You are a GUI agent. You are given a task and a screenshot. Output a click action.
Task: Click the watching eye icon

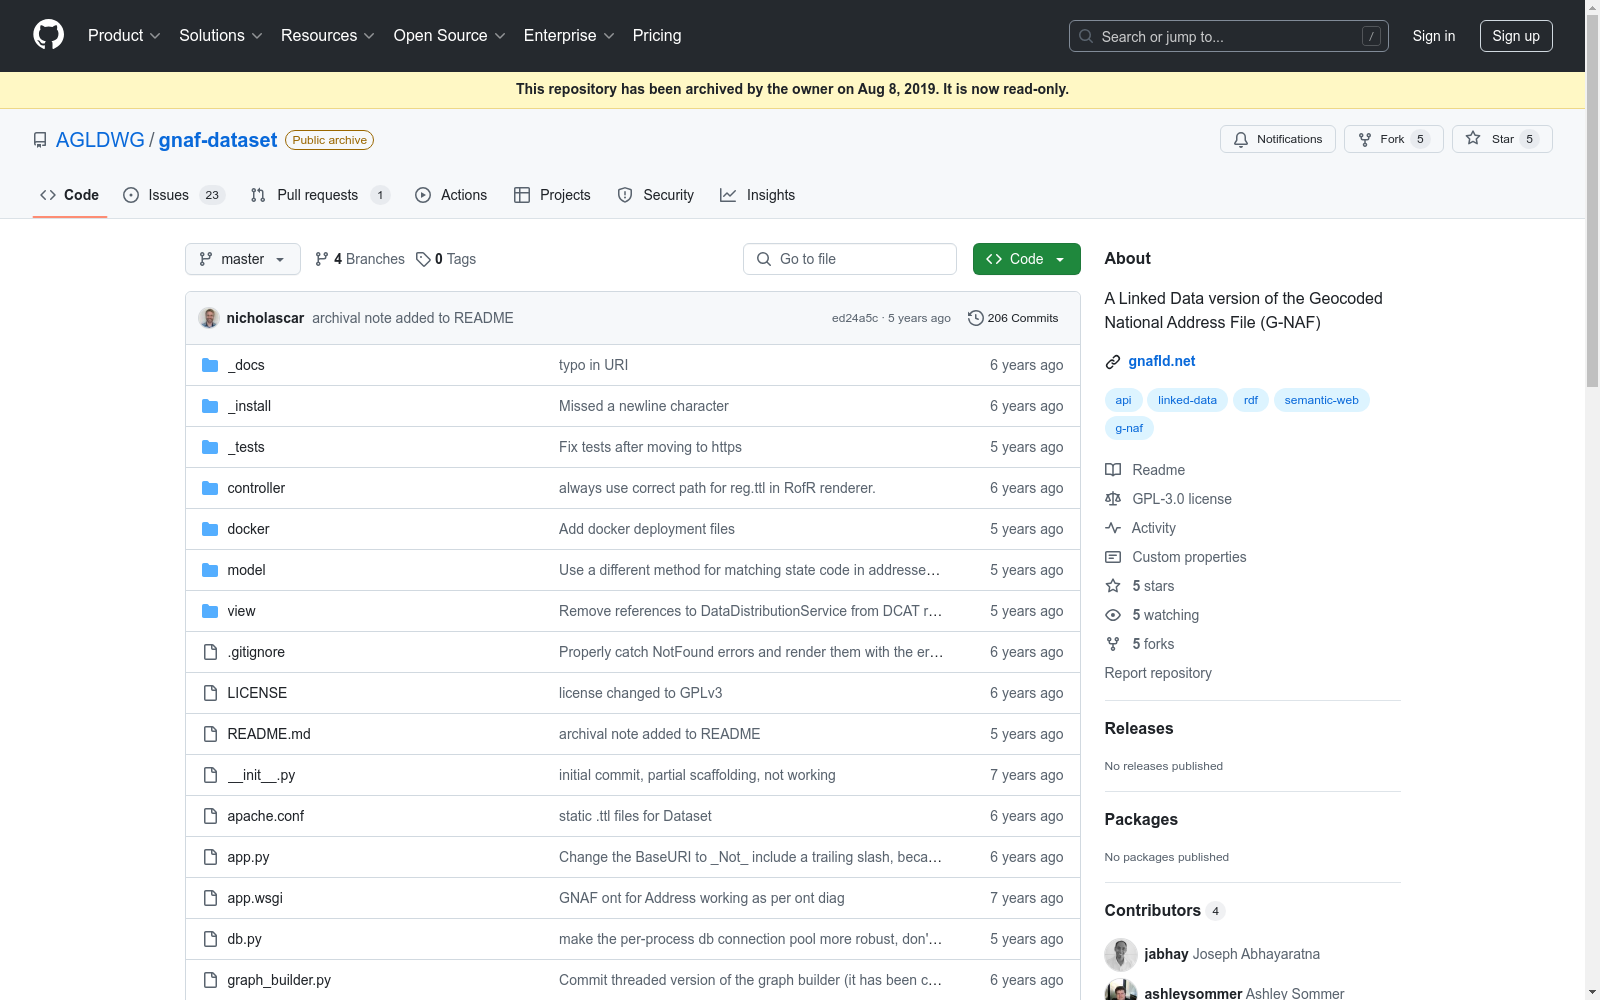pyautogui.click(x=1113, y=615)
